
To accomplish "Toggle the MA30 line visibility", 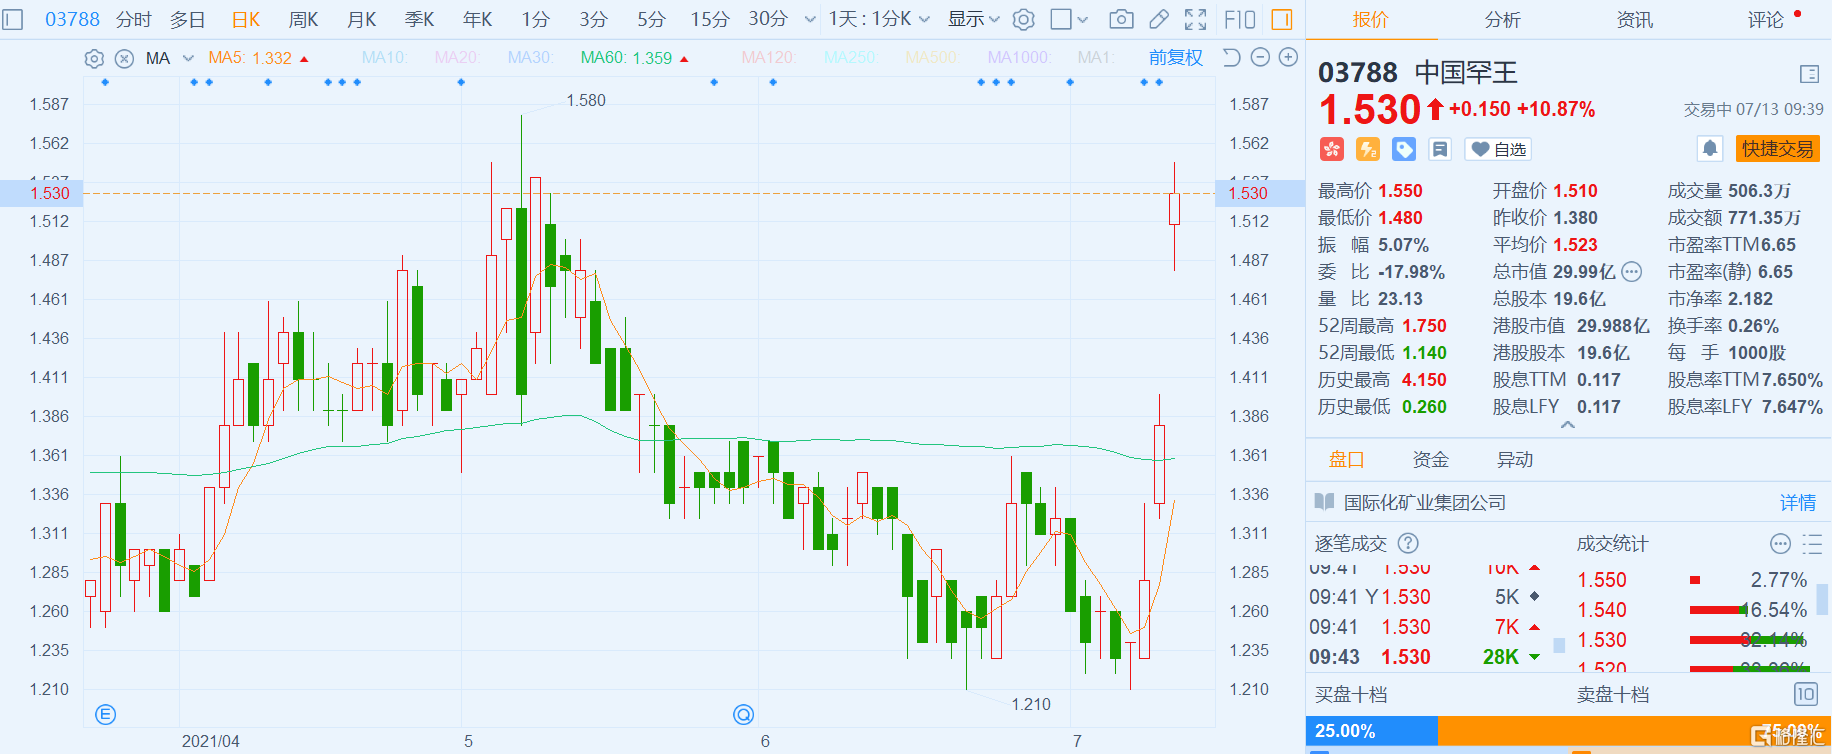I will click(530, 58).
